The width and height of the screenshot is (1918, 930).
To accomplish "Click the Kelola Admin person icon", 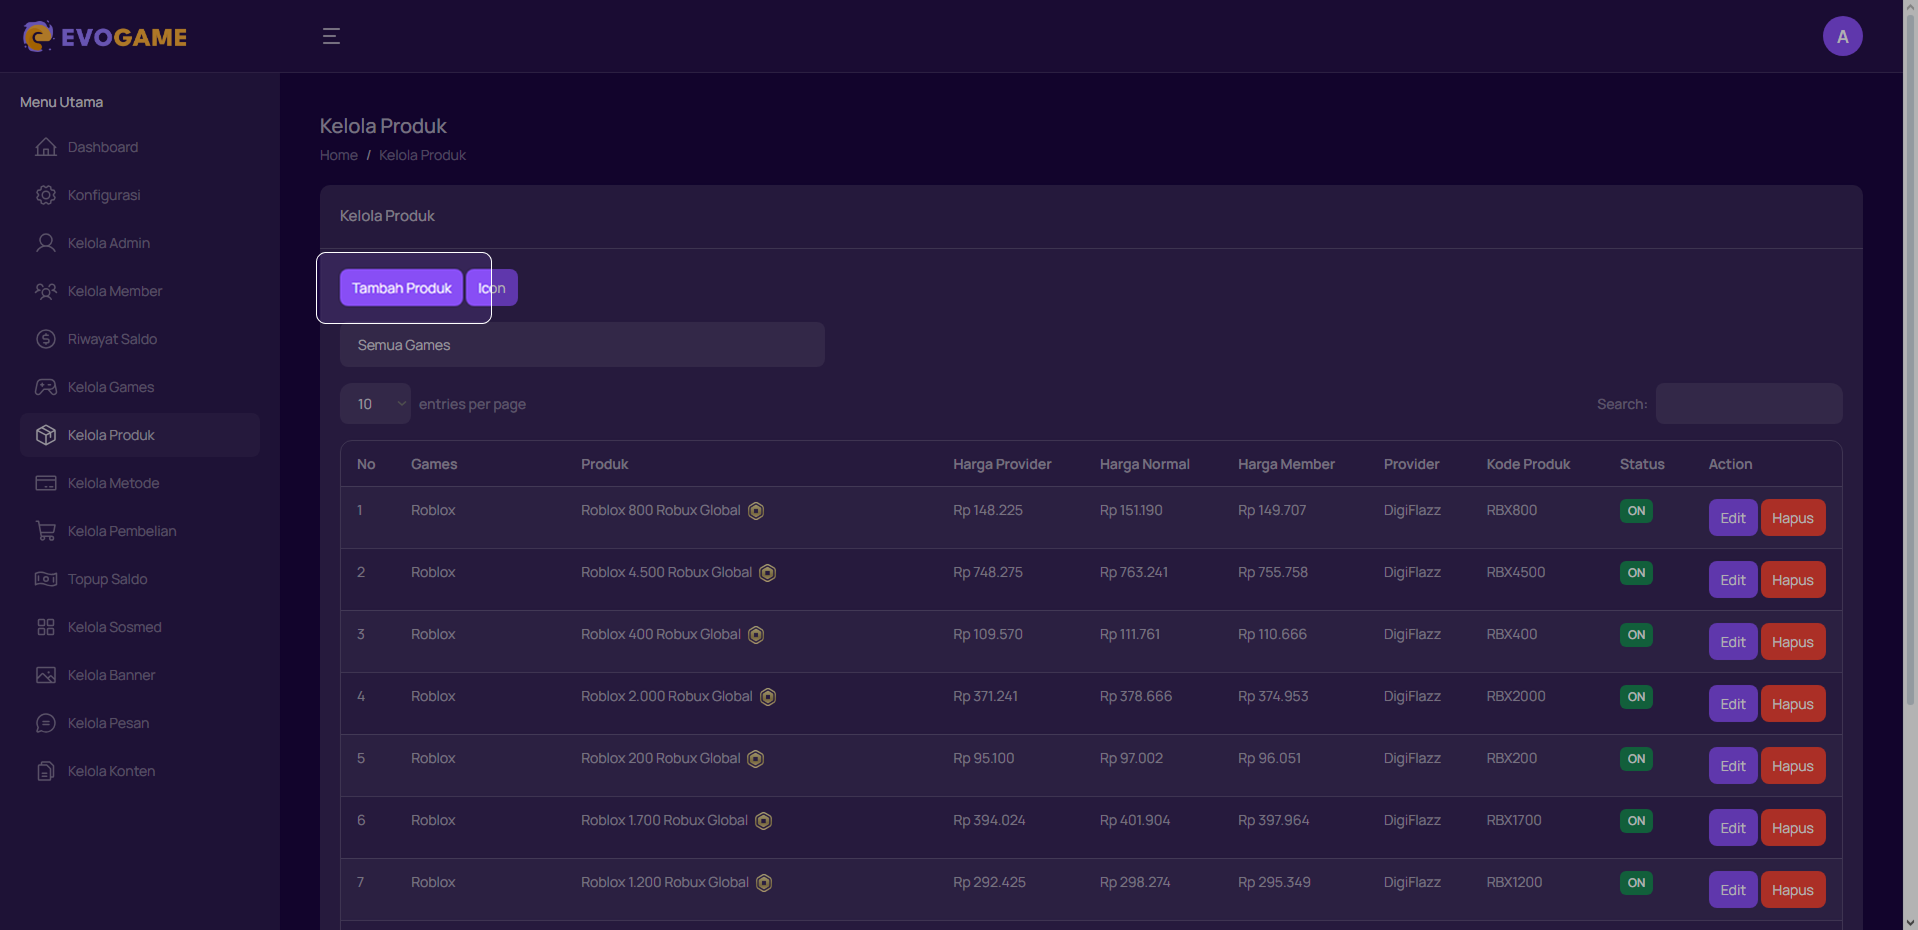I will click(x=46, y=243).
